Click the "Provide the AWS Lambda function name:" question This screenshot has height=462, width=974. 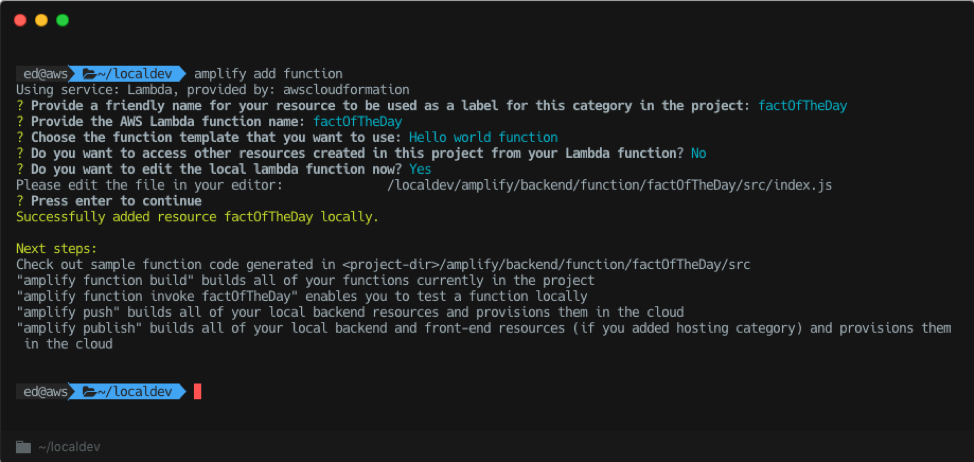pyautogui.click(x=168, y=122)
